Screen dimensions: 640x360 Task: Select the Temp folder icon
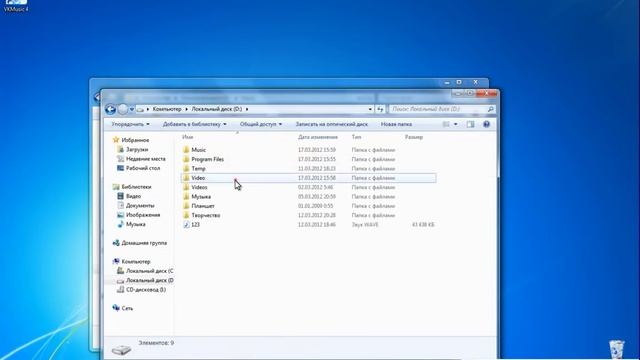[x=186, y=169]
